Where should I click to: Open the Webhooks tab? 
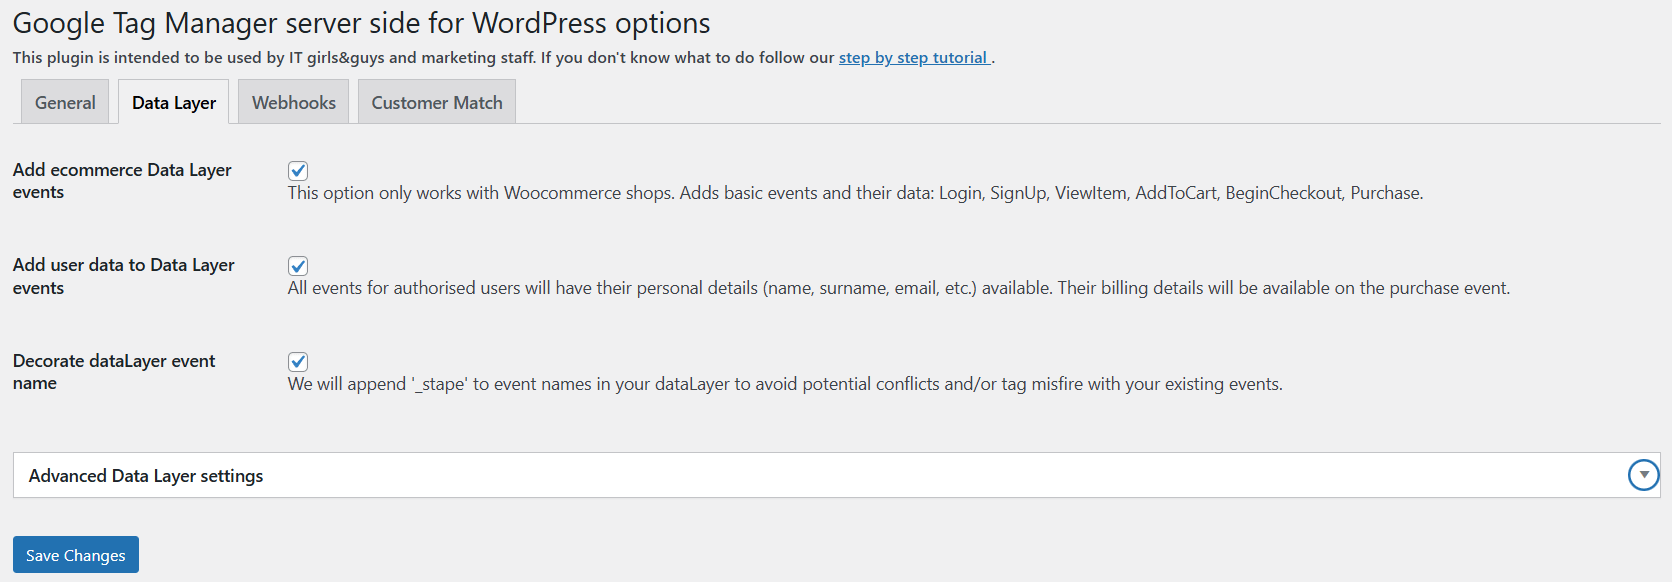tap(294, 102)
